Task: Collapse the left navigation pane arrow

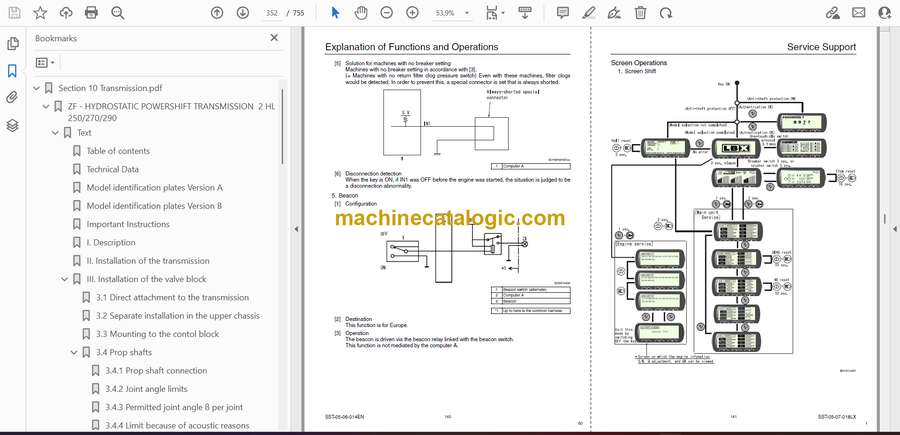Action: coord(297,229)
